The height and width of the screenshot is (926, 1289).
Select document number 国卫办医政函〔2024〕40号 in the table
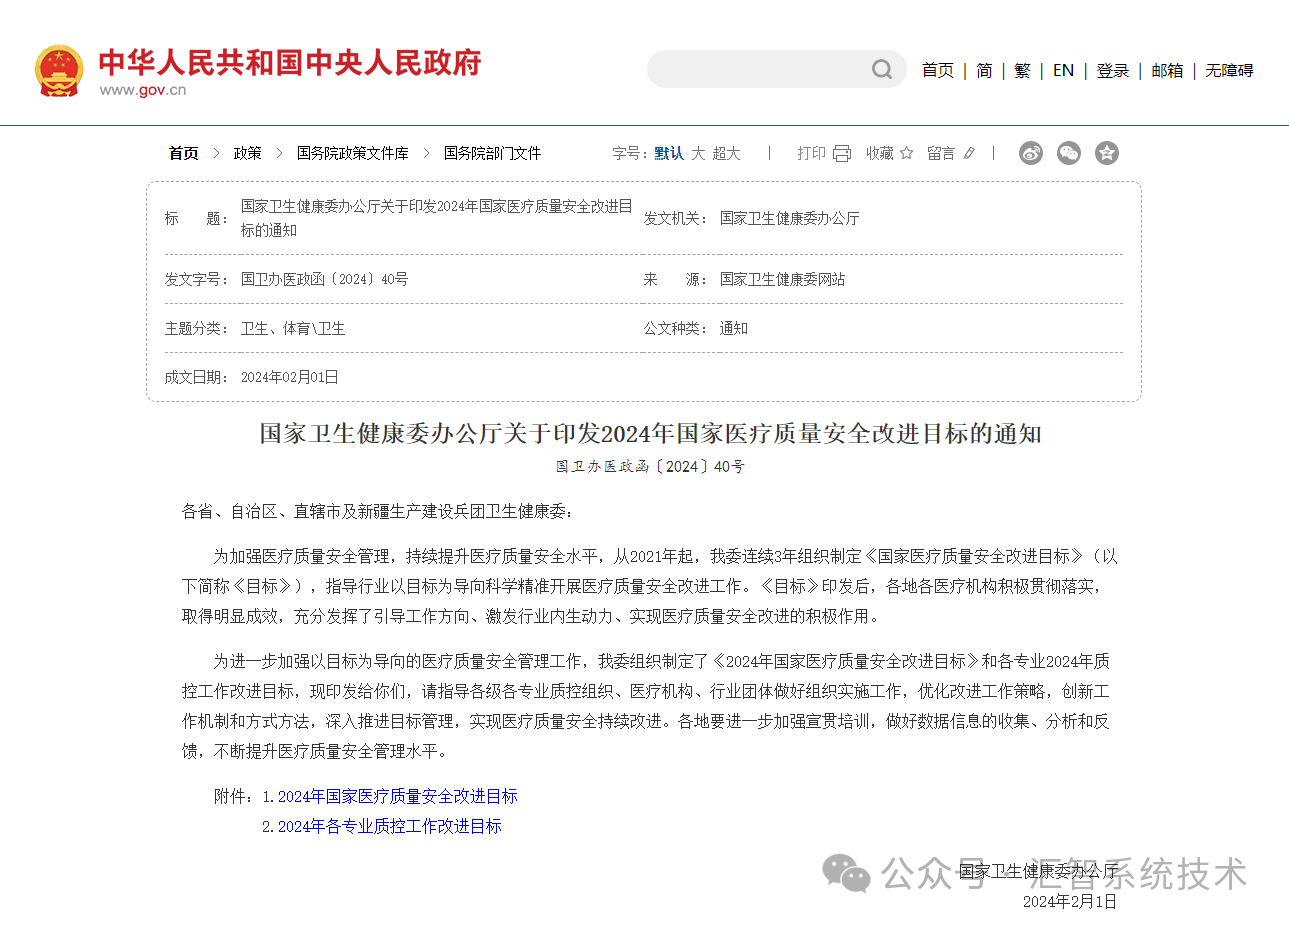point(324,279)
